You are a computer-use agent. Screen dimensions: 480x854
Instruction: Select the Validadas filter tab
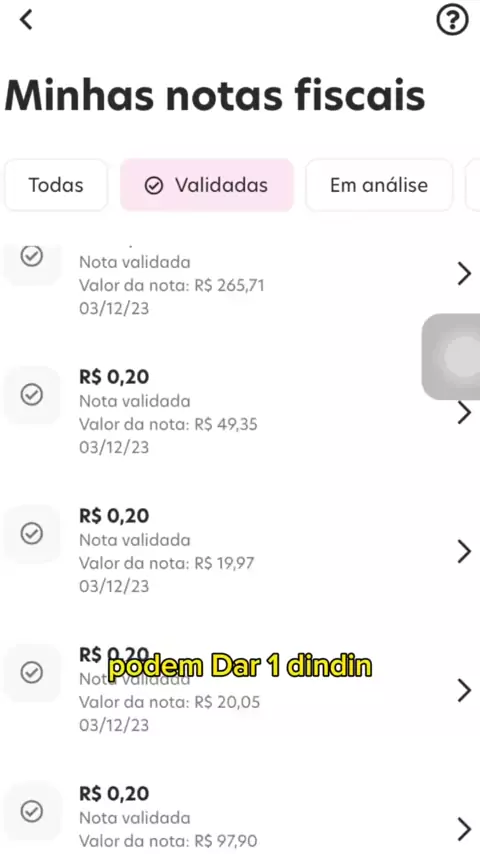click(207, 185)
